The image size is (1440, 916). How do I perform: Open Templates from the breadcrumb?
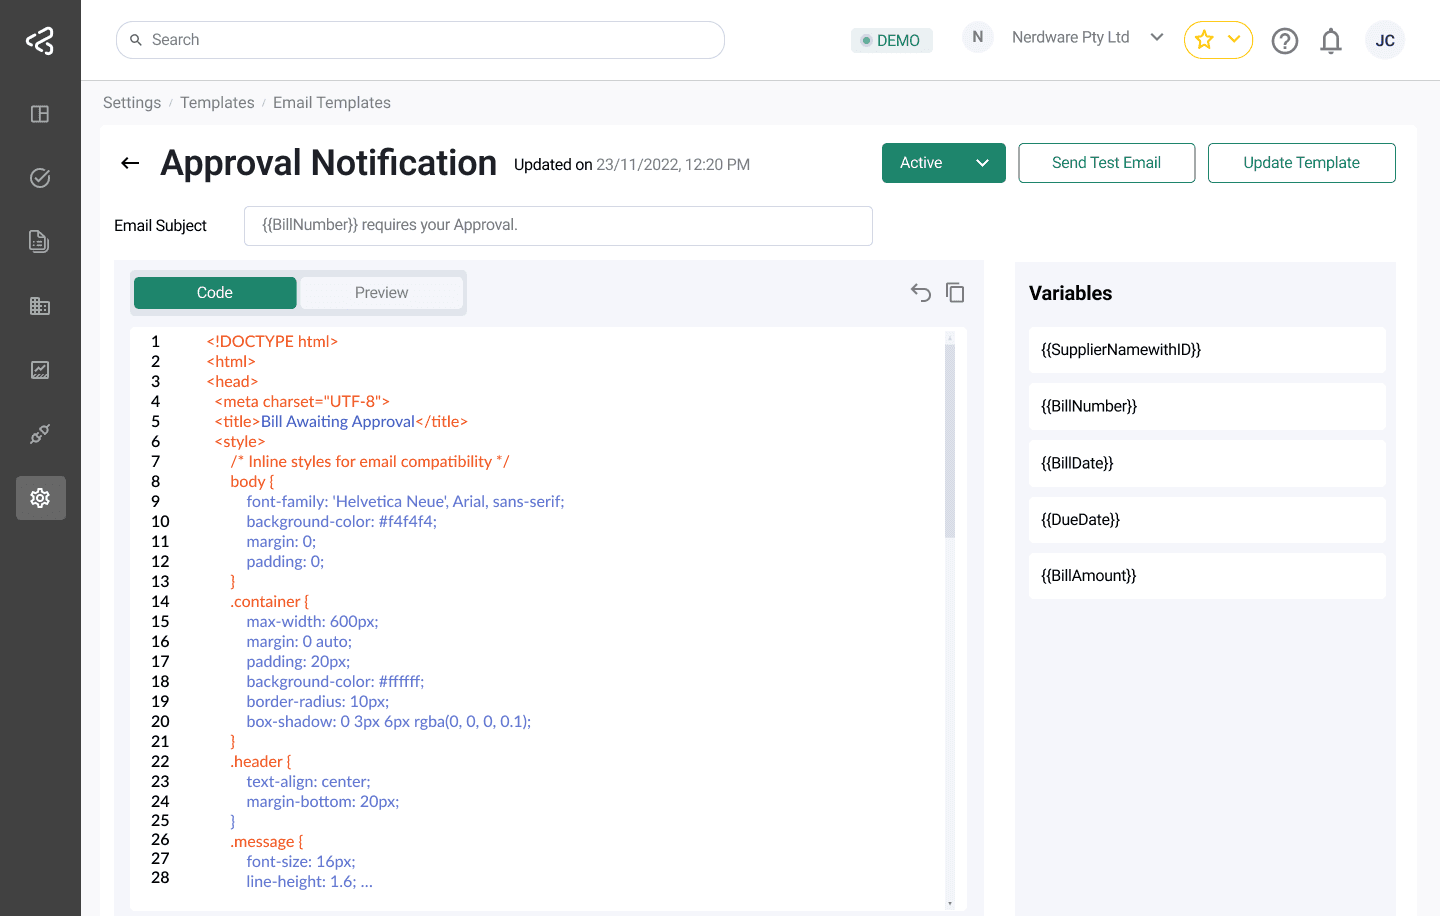217,102
